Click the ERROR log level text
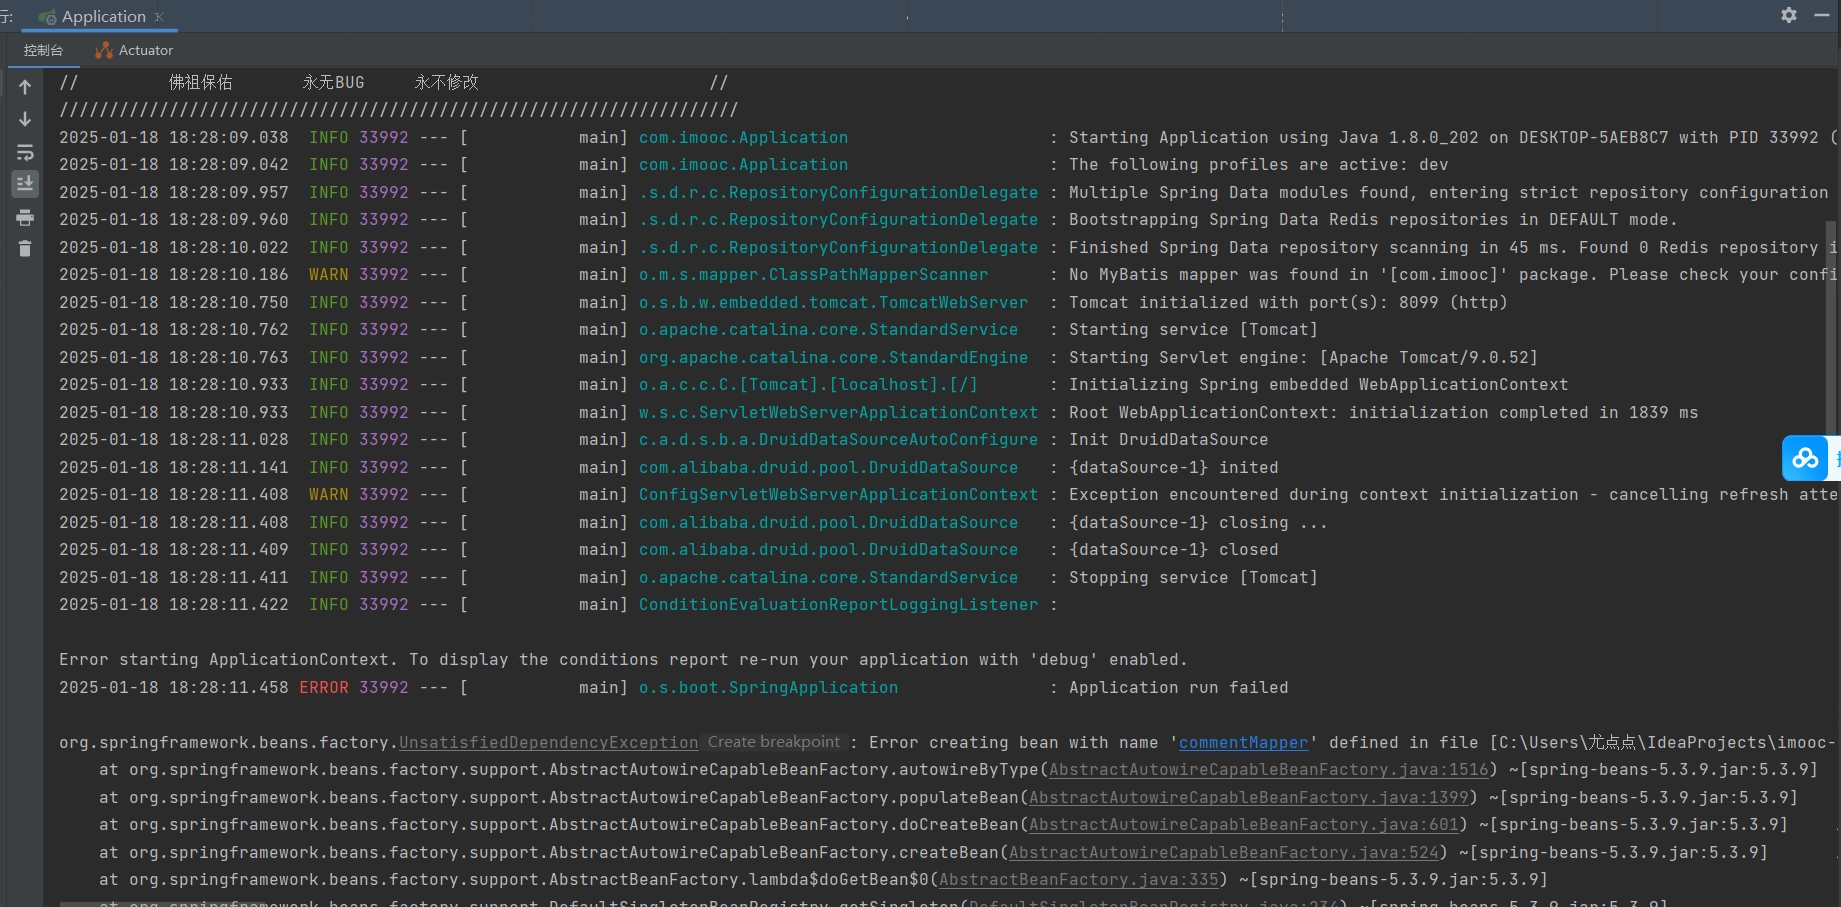 click(x=324, y=688)
